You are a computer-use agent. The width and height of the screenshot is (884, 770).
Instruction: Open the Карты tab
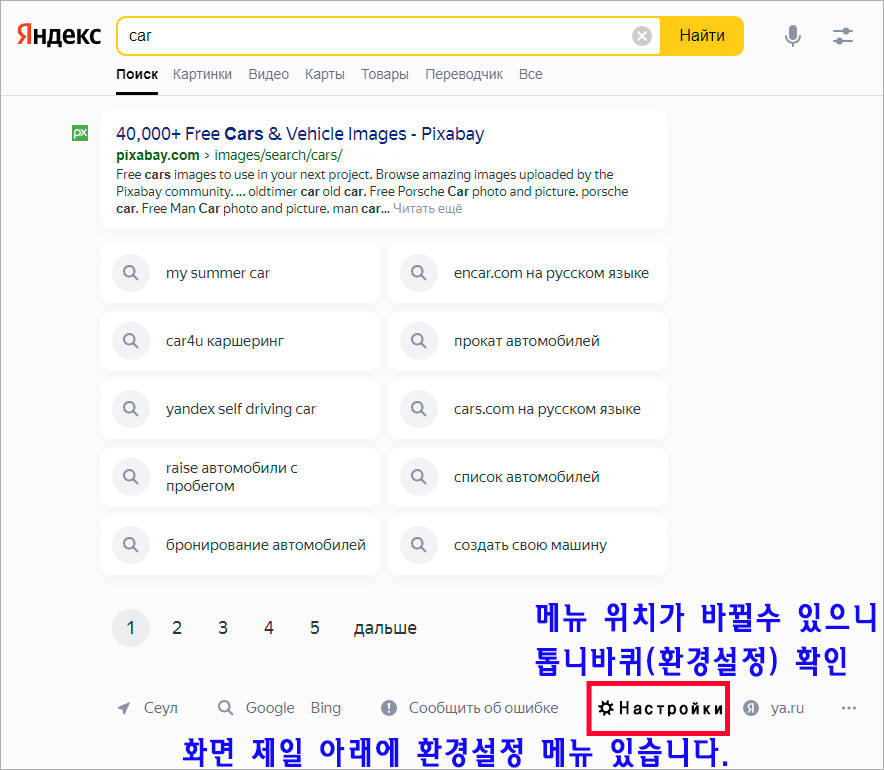[x=325, y=74]
